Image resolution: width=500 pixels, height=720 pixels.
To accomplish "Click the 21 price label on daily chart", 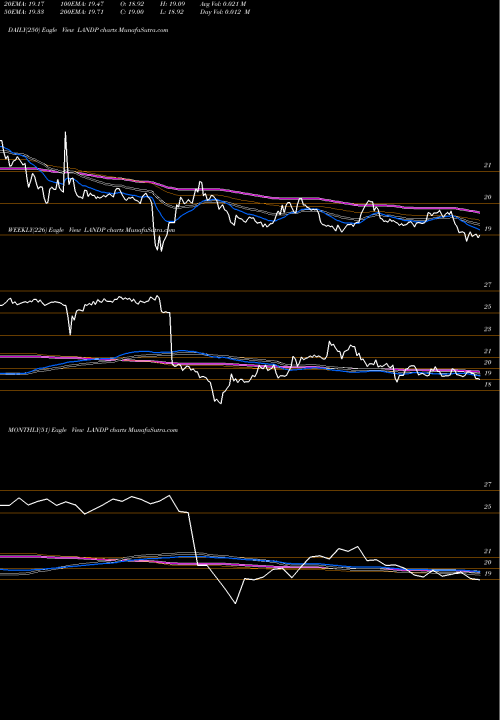I will point(488,165).
